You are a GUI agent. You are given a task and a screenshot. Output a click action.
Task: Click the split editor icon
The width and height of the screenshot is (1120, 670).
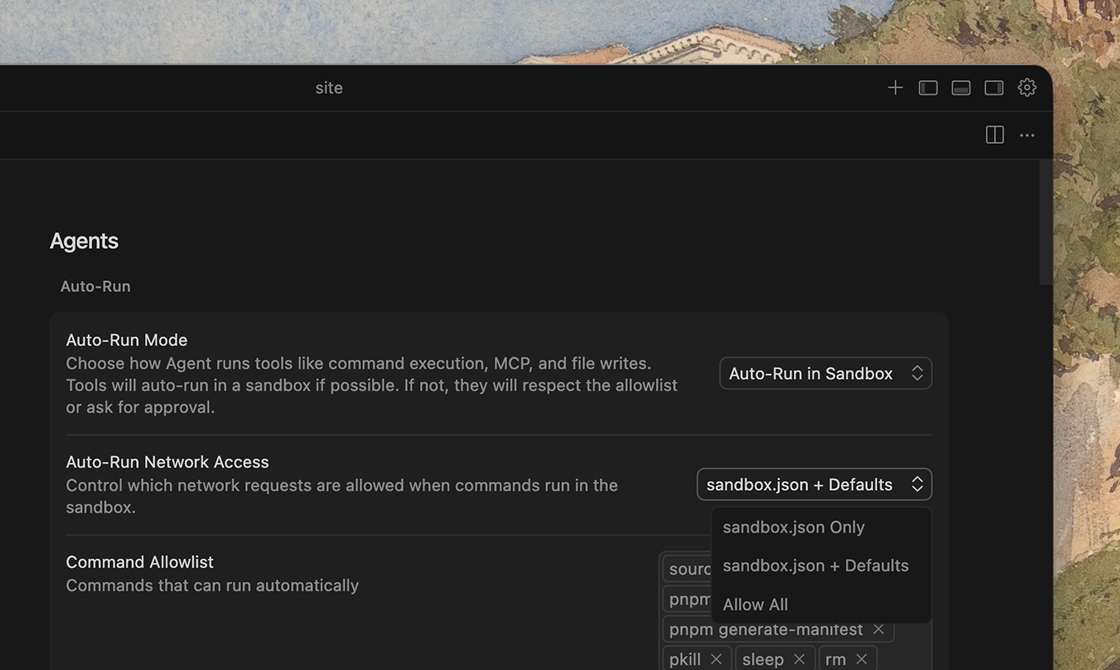tap(994, 135)
